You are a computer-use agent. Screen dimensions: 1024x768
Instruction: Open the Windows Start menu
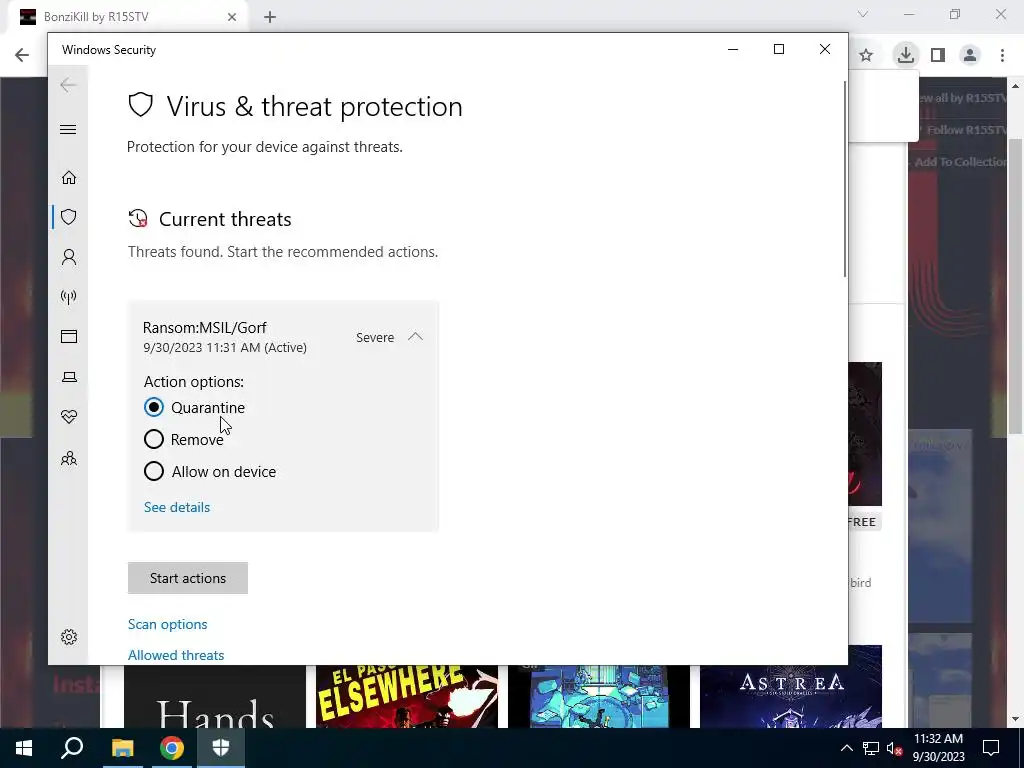[24, 748]
